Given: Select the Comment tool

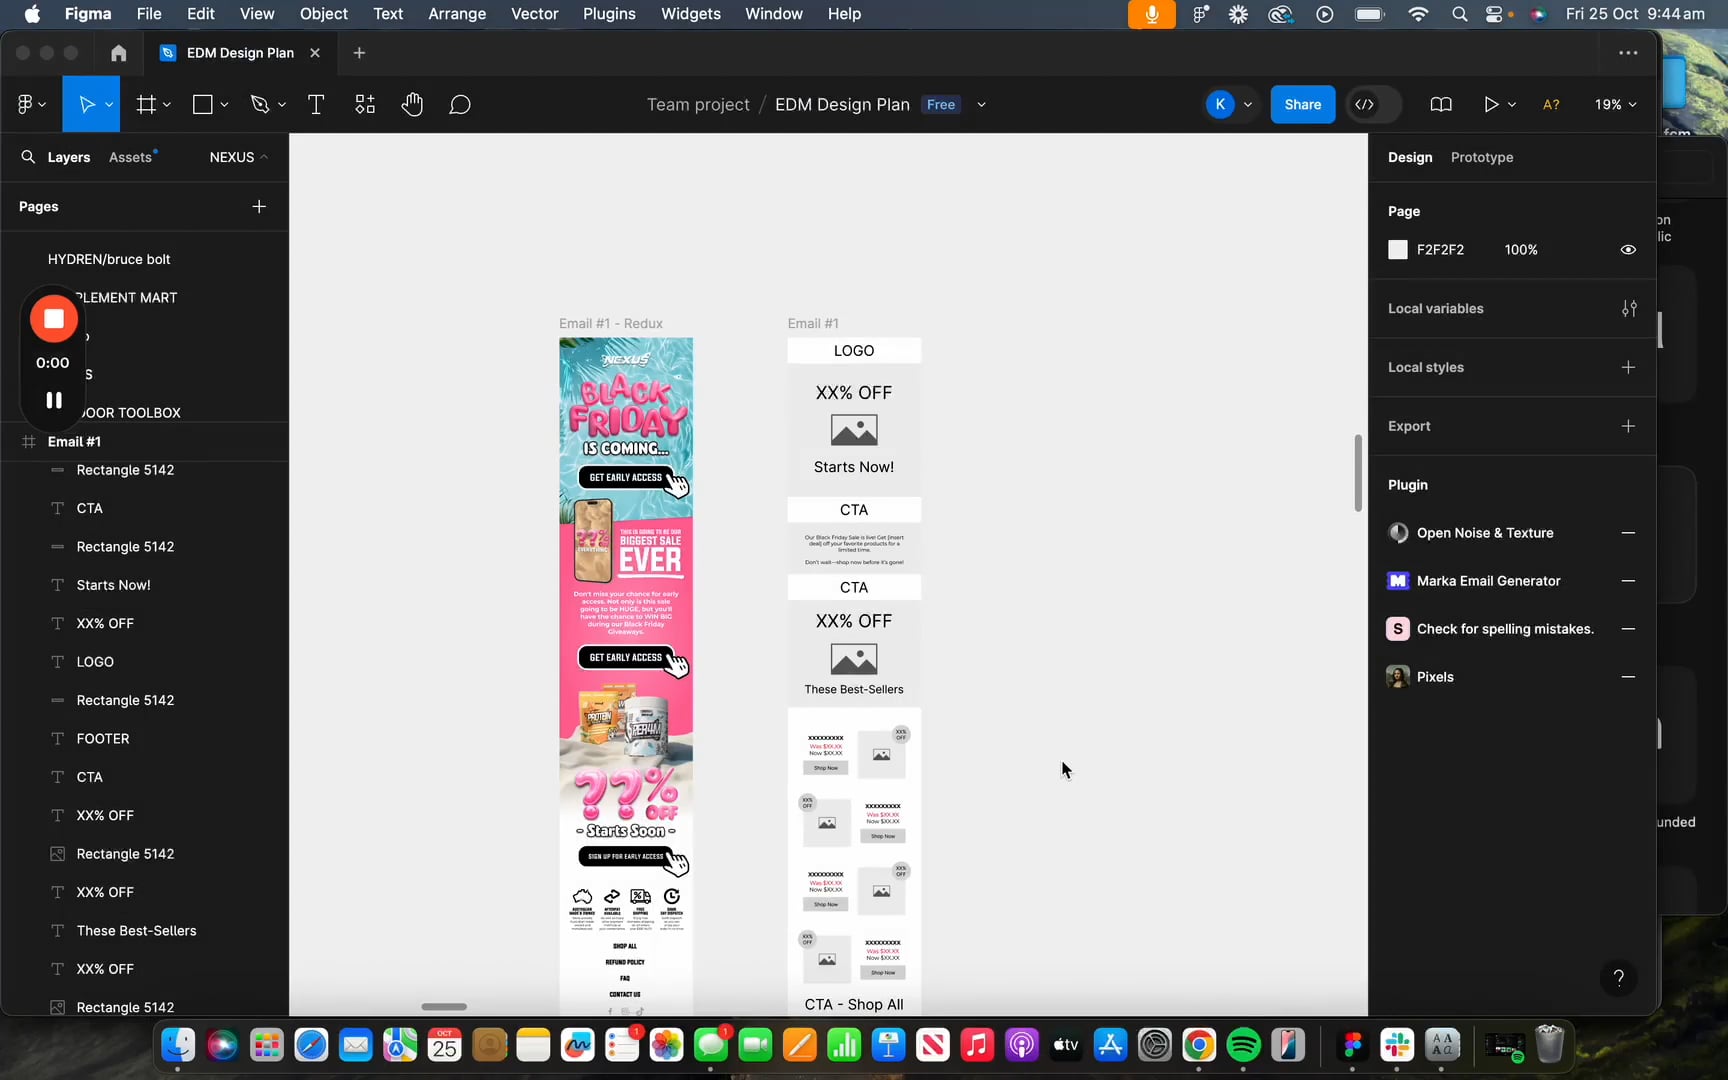Looking at the screenshot, I should [x=460, y=104].
